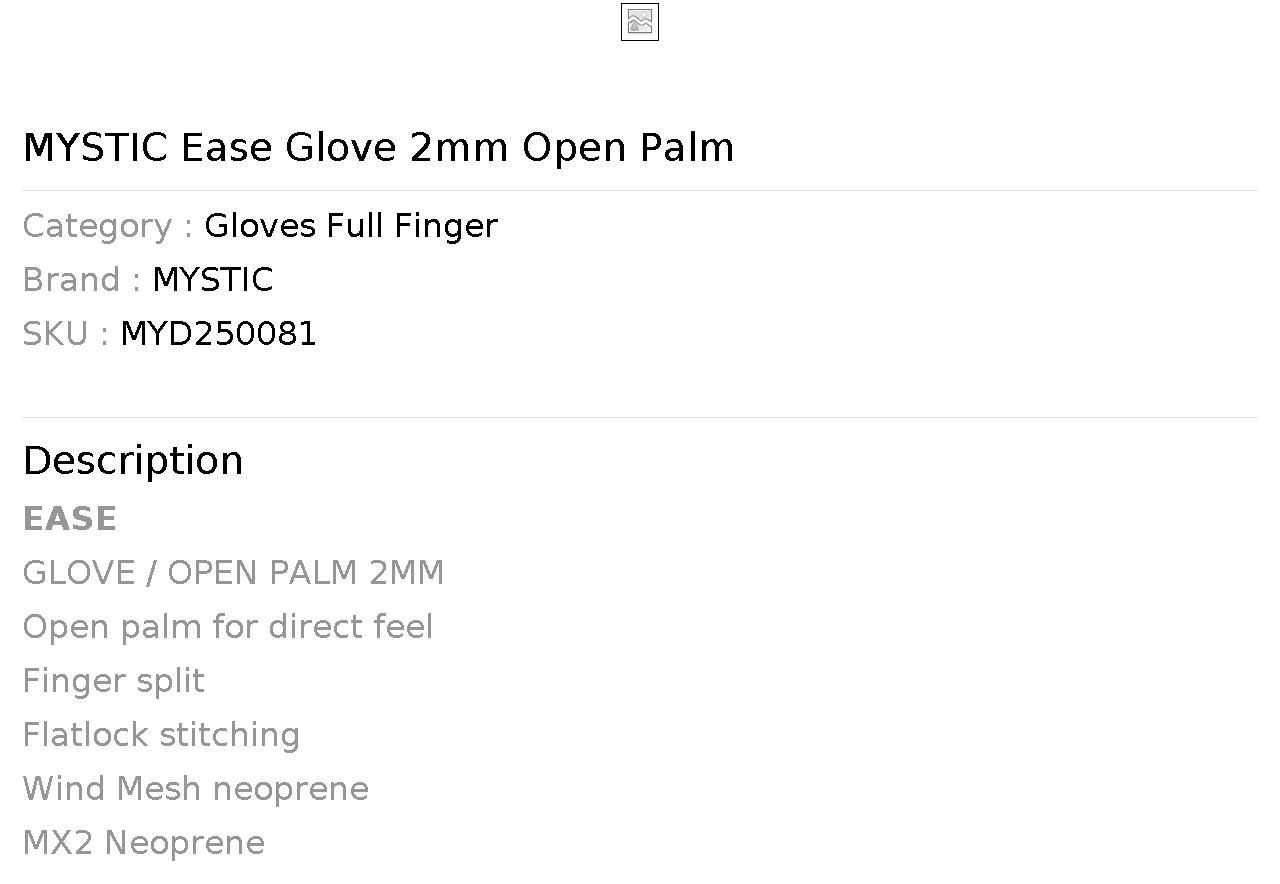Open the MYSTIC brand link
Image resolution: width=1280 pixels, height=884 pixels.
click(212, 280)
